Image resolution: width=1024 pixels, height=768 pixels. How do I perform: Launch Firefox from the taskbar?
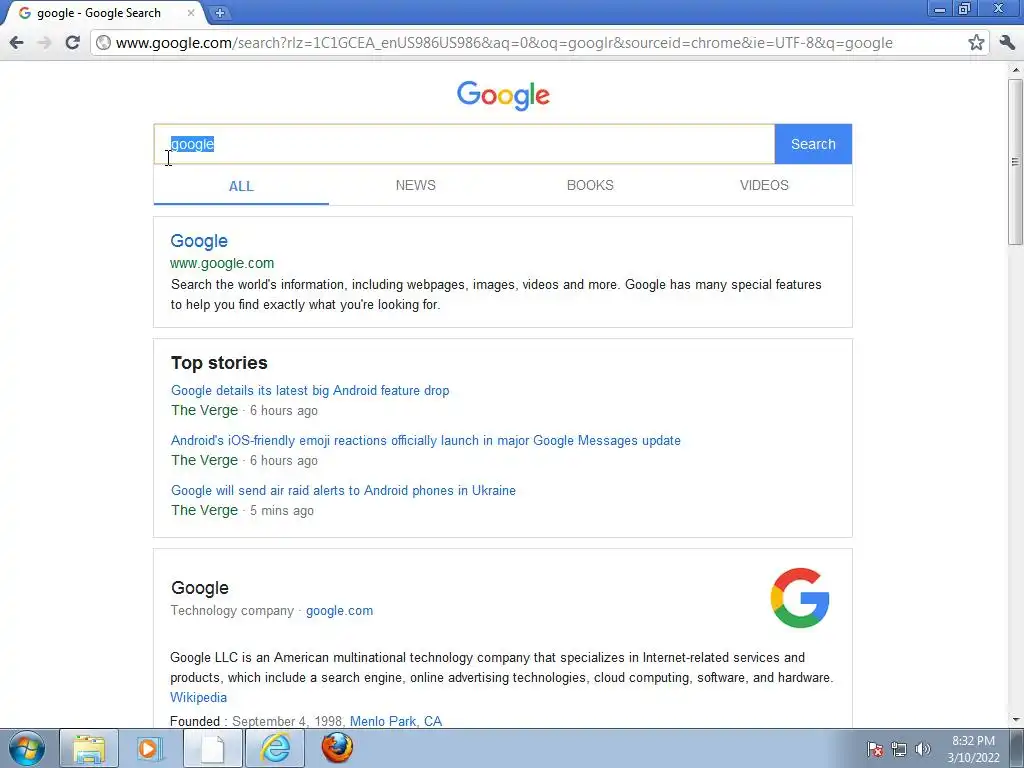[337, 748]
